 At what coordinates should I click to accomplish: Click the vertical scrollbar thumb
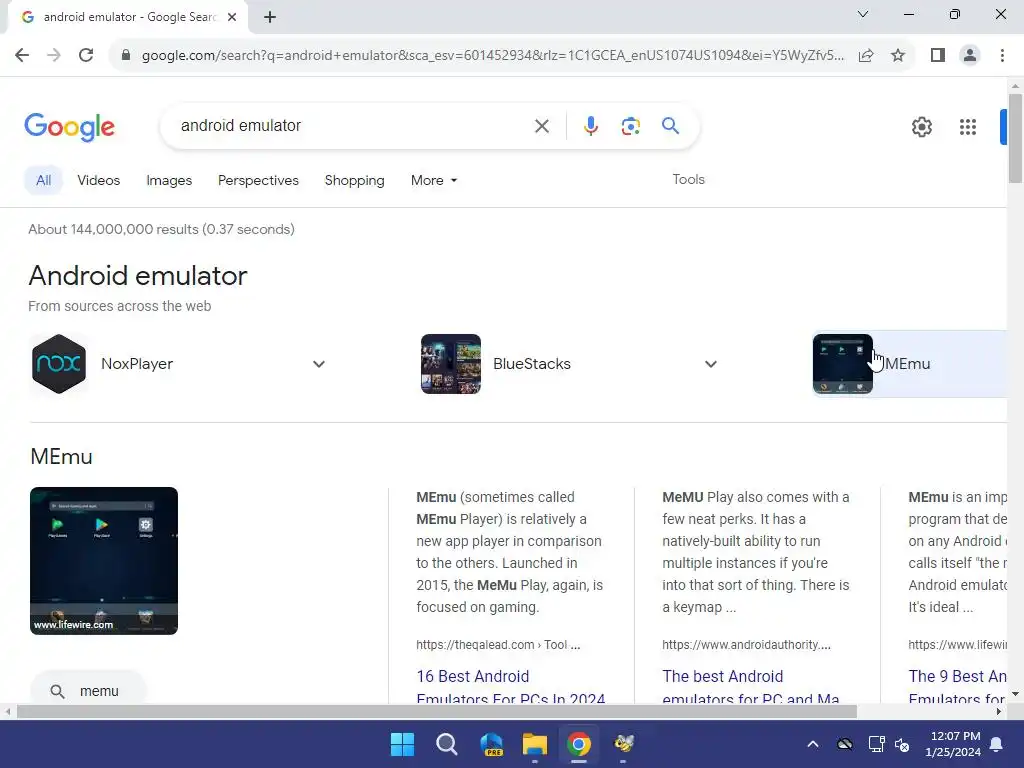[1015, 138]
